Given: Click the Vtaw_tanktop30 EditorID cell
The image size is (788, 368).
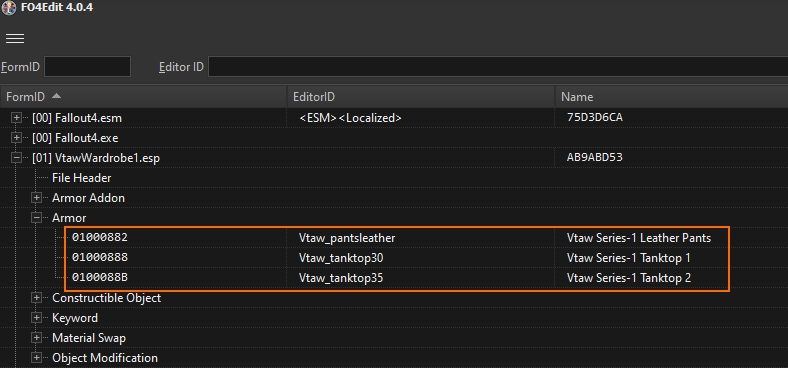Looking at the screenshot, I should point(341,258).
